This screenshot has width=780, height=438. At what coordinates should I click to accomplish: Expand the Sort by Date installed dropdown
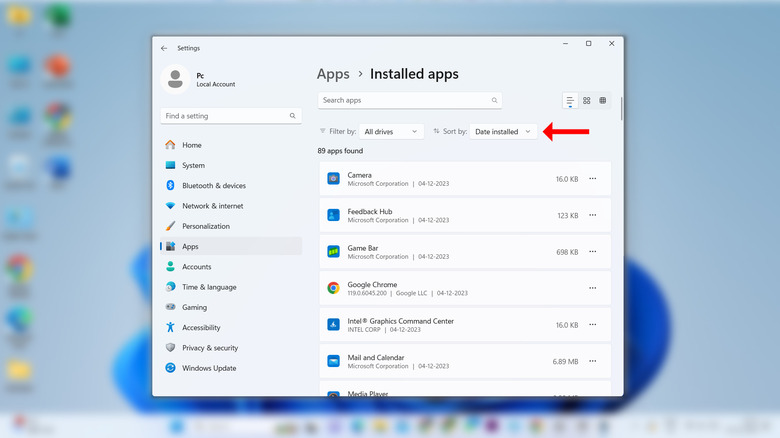503,131
